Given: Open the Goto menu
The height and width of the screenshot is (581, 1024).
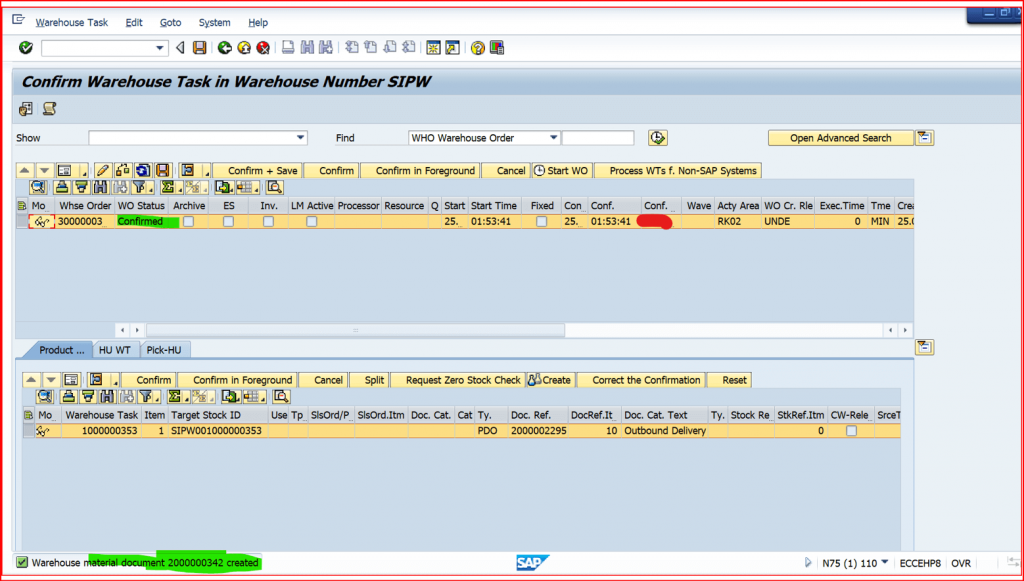Looking at the screenshot, I should click(170, 22).
